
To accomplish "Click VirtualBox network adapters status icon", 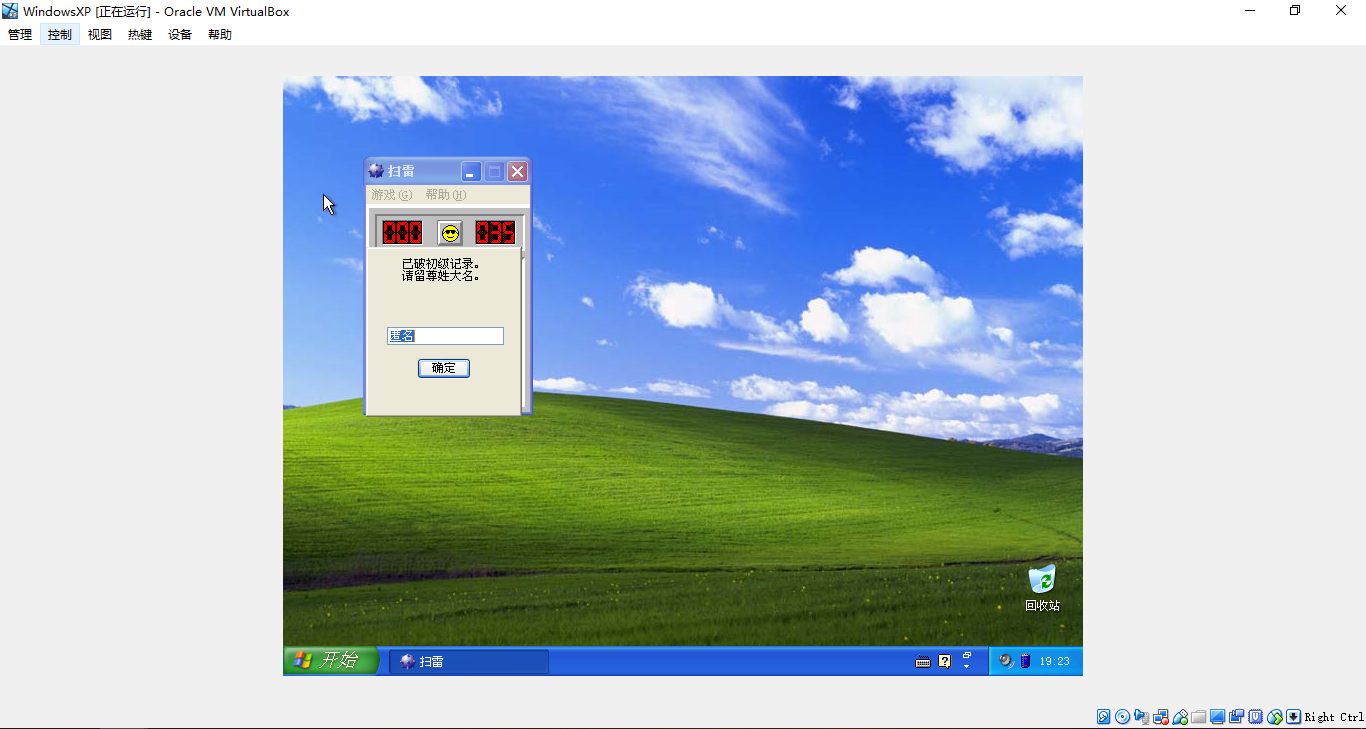I will 1161,716.
